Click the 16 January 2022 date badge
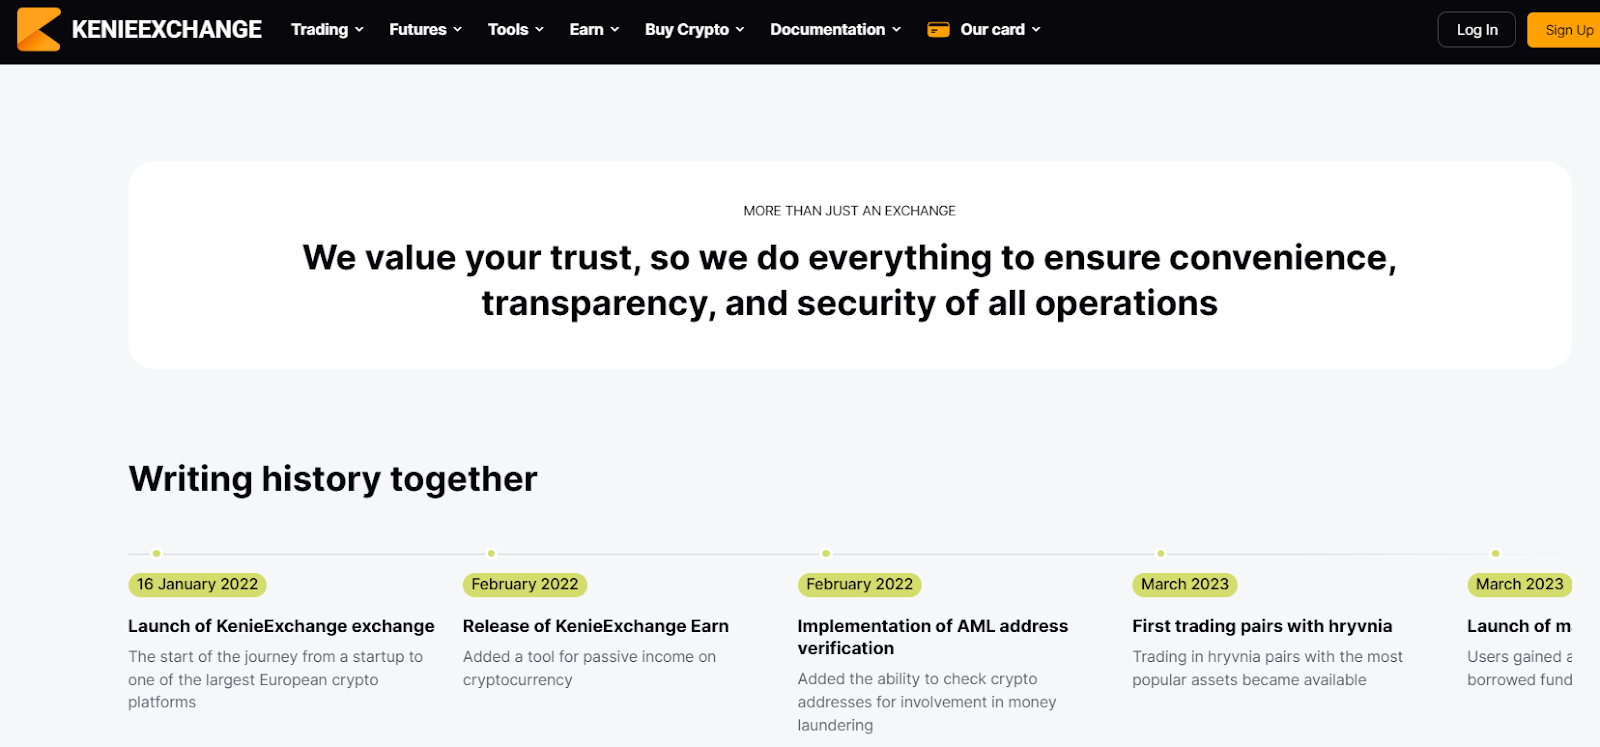The height and width of the screenshot is (747, 1600). pyautogui.click(x=197, y=584)
